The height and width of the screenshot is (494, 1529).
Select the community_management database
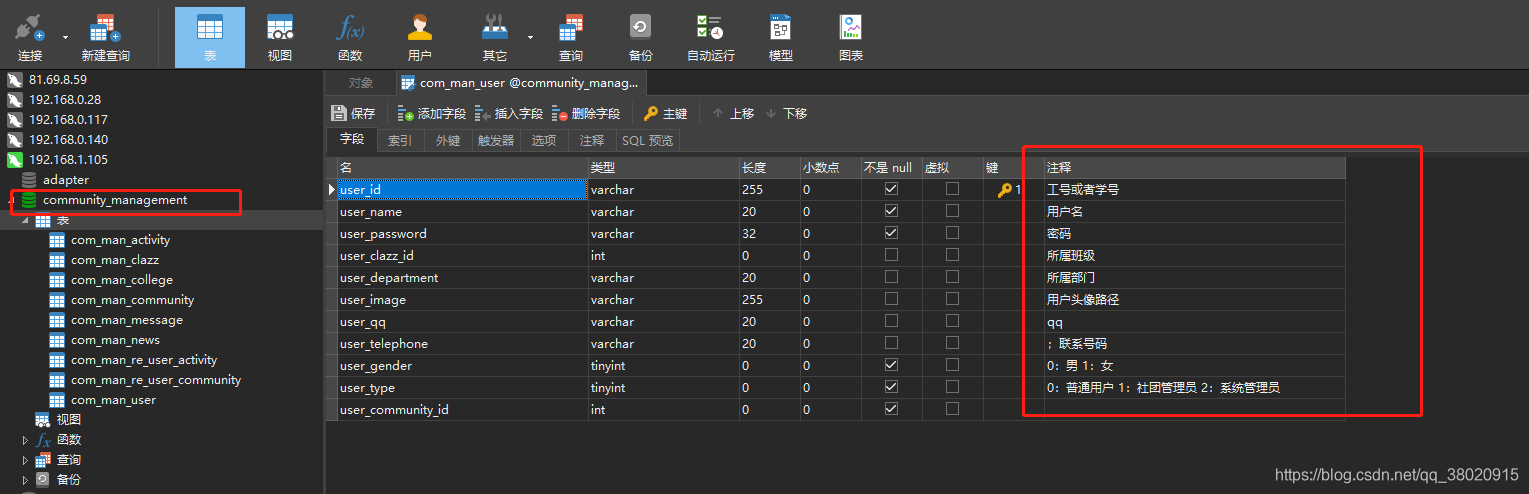(114, 199)
